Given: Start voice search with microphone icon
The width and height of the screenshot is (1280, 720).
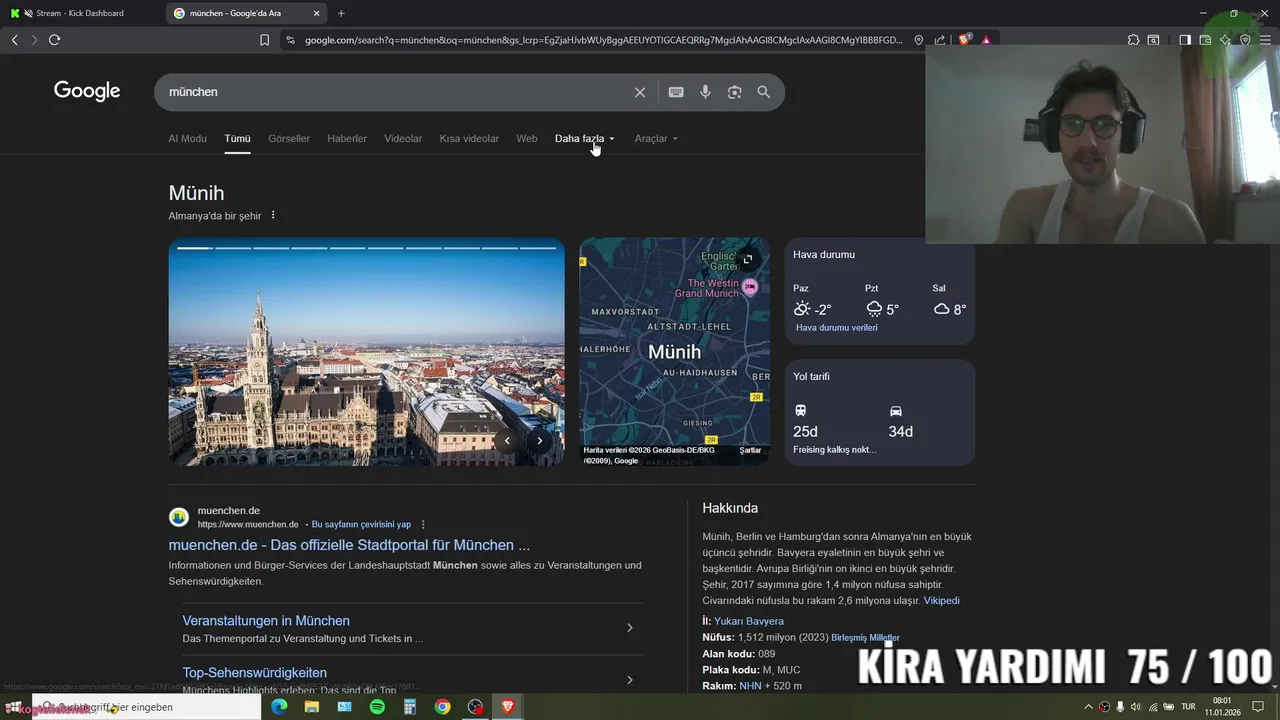Looking at the screenshot, I should click(x=705, y=92).
